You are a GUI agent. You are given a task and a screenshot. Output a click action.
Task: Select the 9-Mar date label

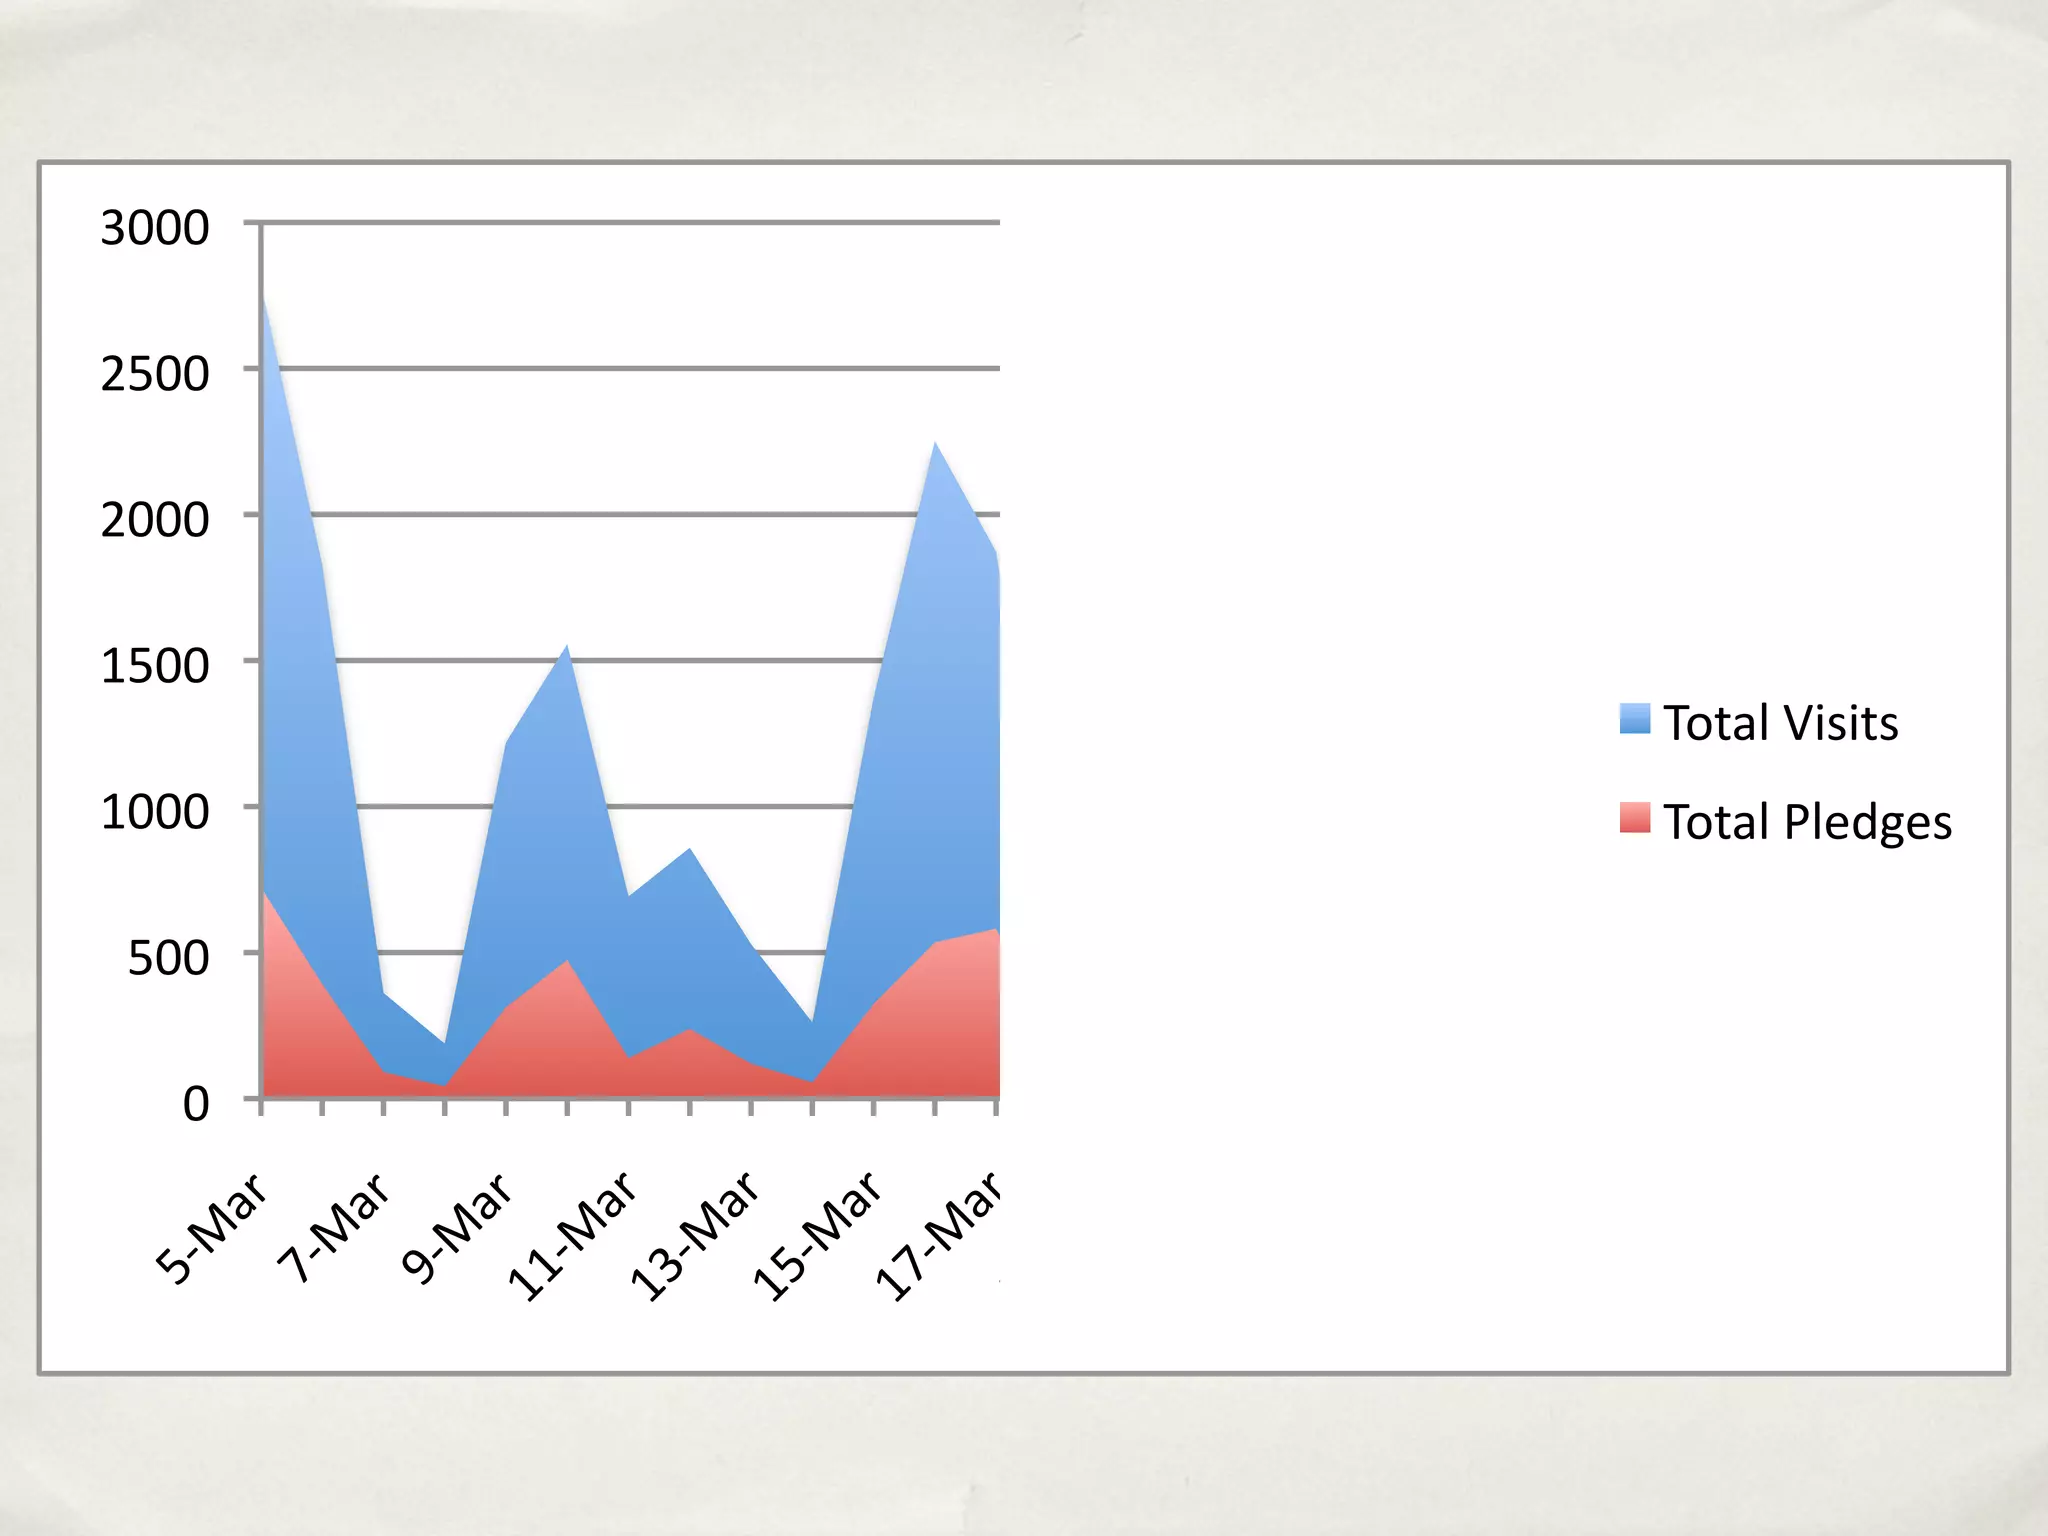pos(456,1228)
